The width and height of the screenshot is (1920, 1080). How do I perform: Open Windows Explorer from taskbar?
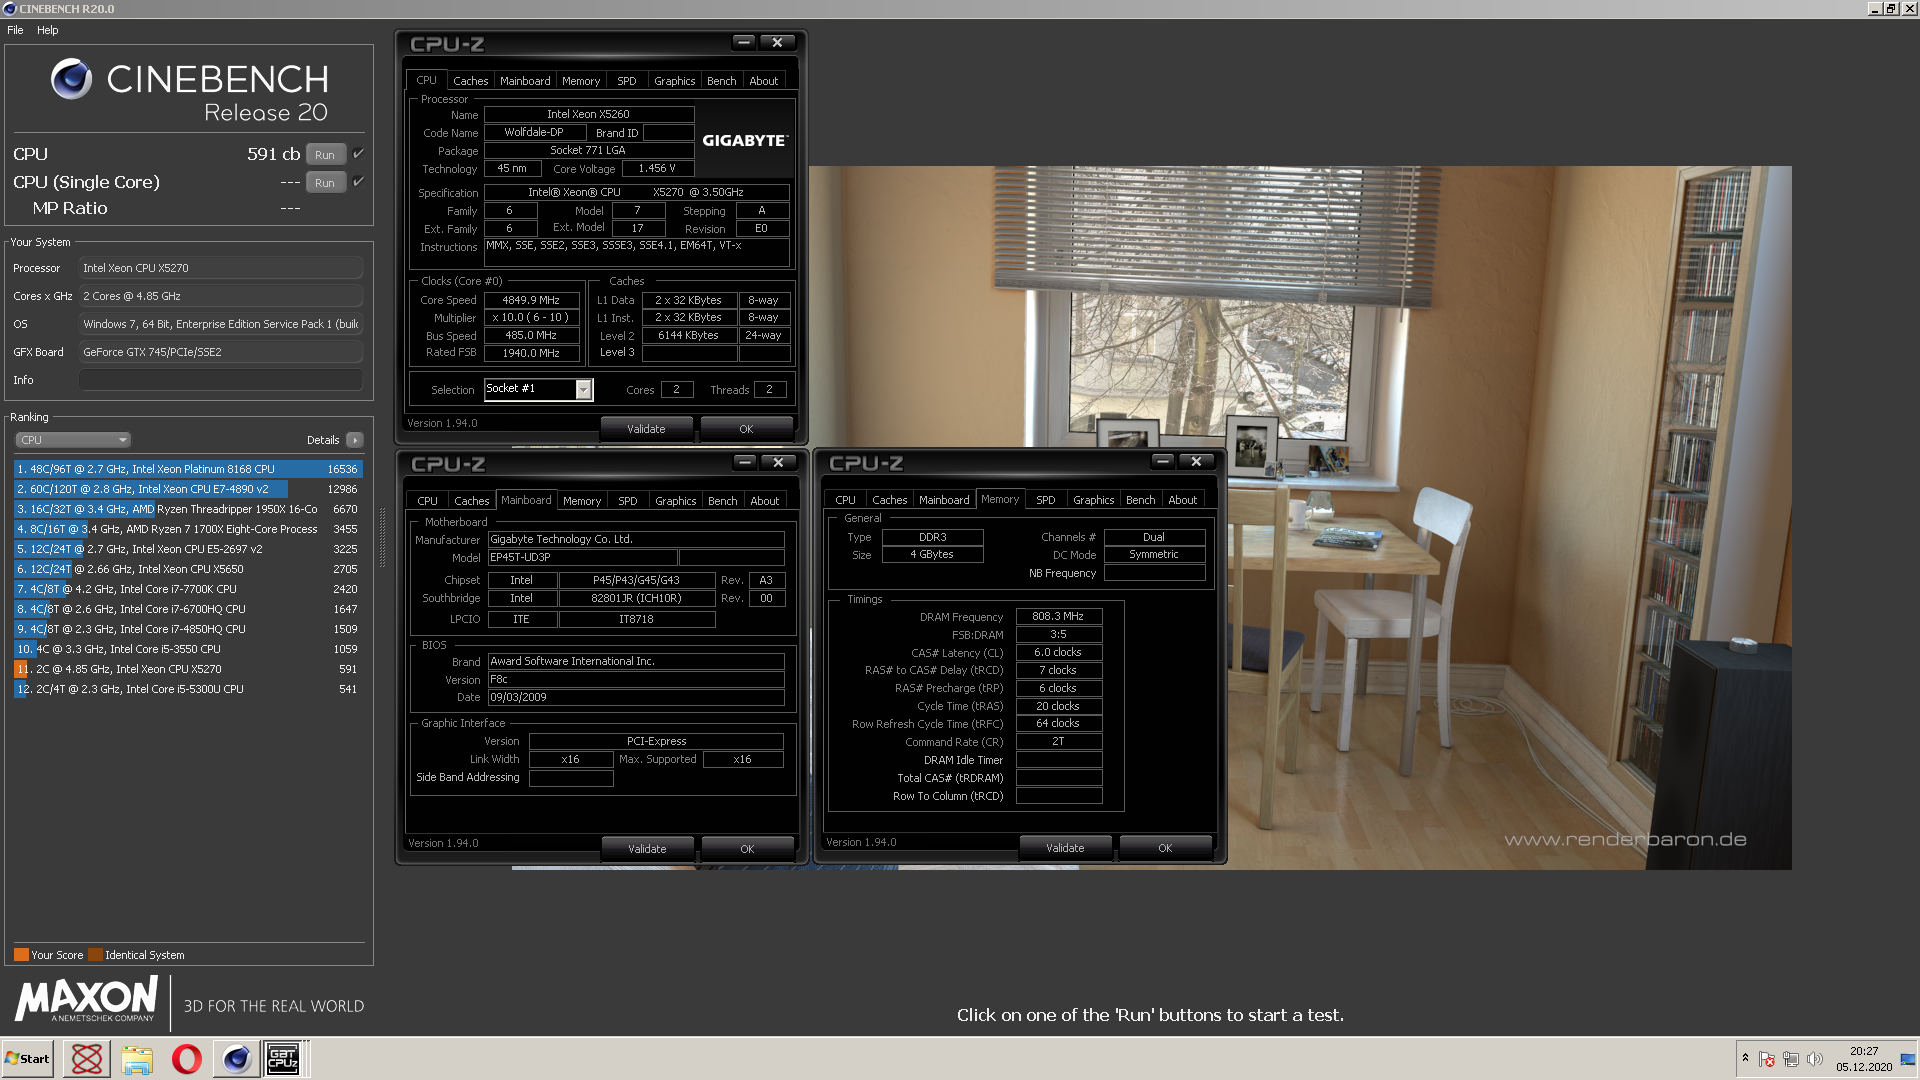[137, 1059]
